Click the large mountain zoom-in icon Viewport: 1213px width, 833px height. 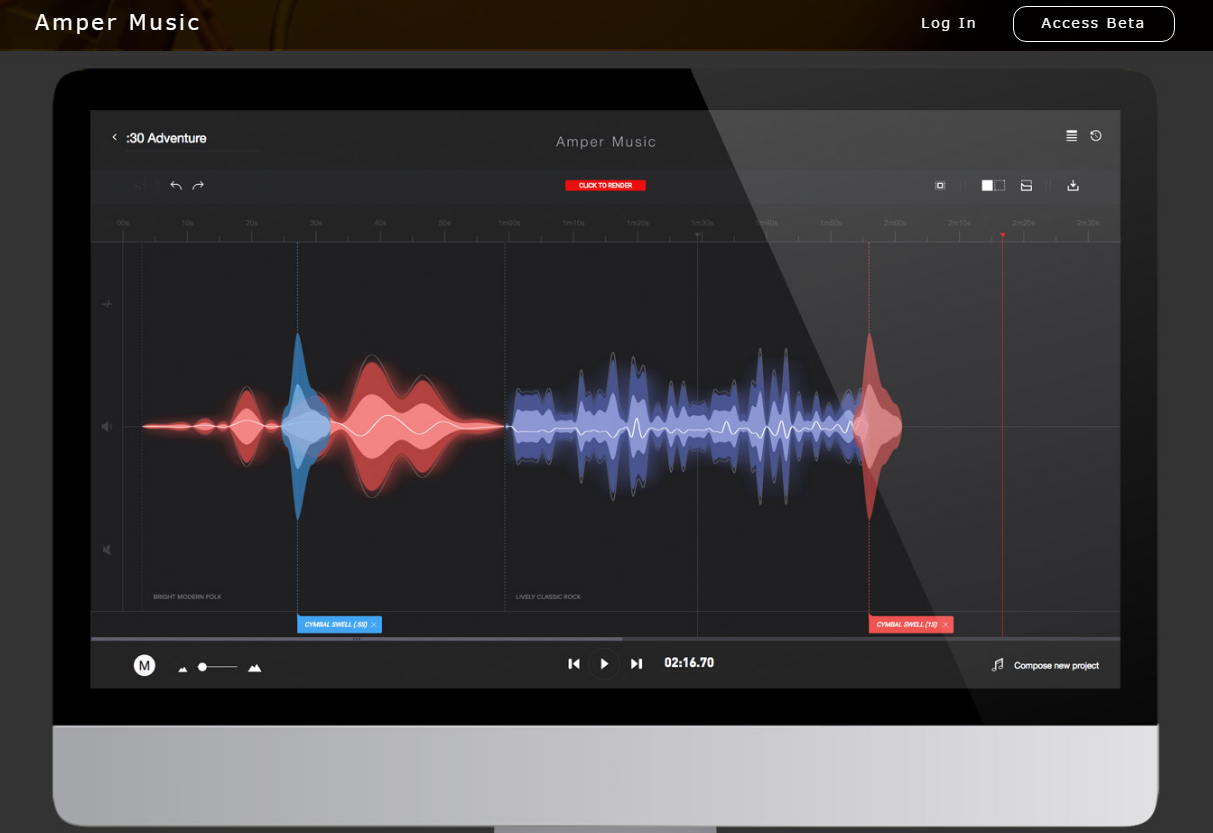pyautogui.click(x=254, y=667)
